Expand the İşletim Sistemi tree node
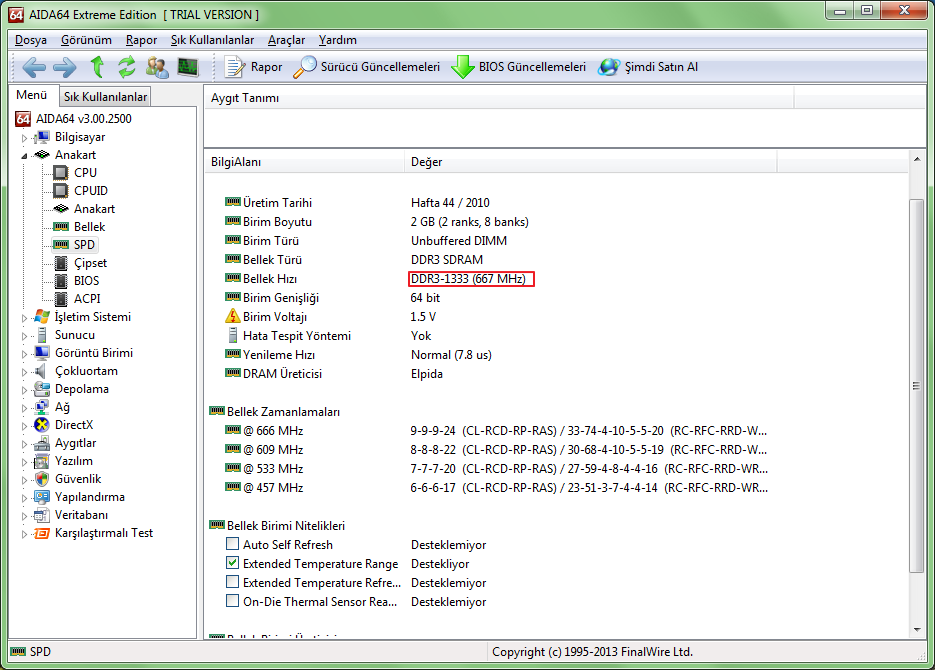 (x=24, y=318)
